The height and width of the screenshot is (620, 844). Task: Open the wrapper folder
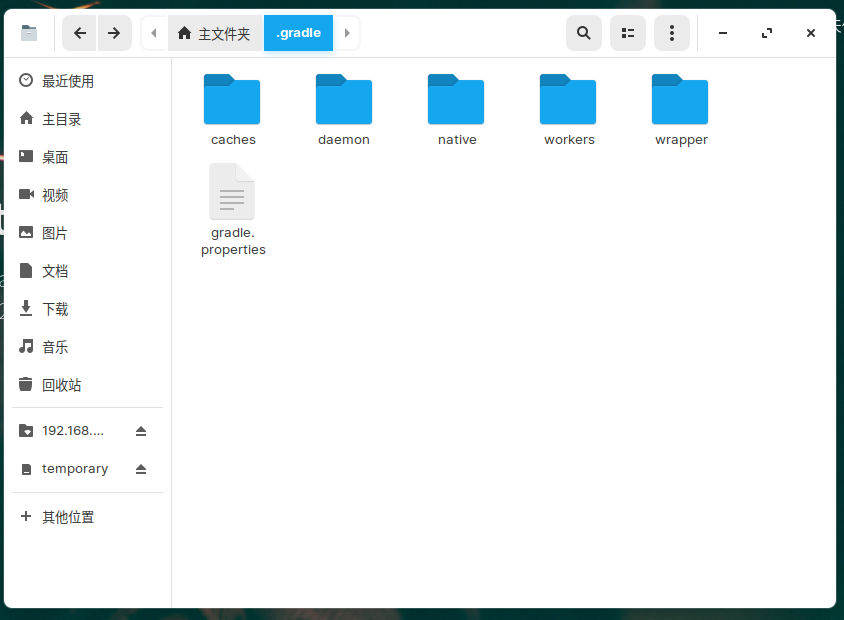coord(680,110)
